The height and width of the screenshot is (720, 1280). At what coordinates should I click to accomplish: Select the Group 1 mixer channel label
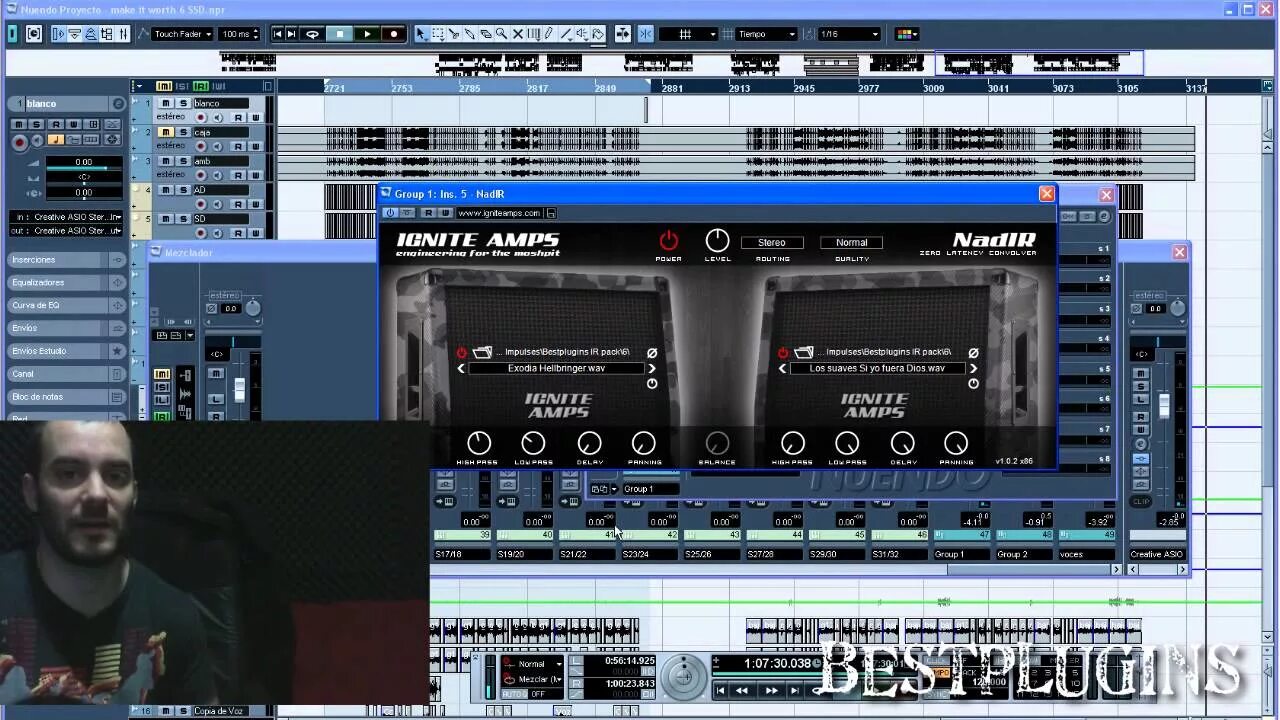click(961, 554)
